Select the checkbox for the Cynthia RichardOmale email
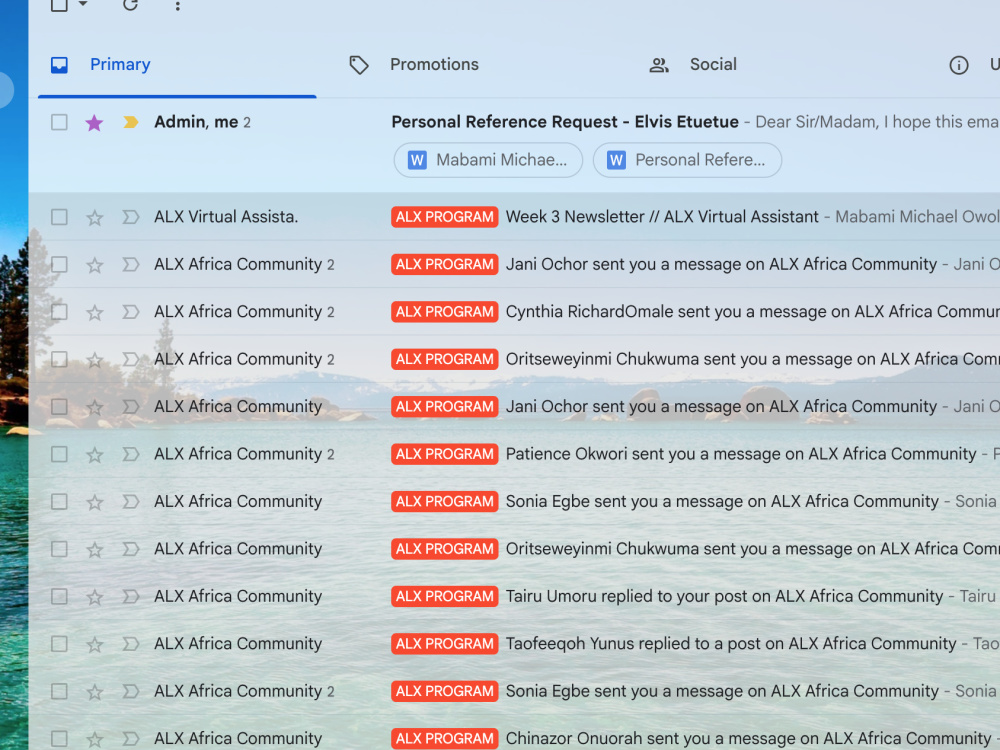This screenshot has width=1000, height=750. 59,312
